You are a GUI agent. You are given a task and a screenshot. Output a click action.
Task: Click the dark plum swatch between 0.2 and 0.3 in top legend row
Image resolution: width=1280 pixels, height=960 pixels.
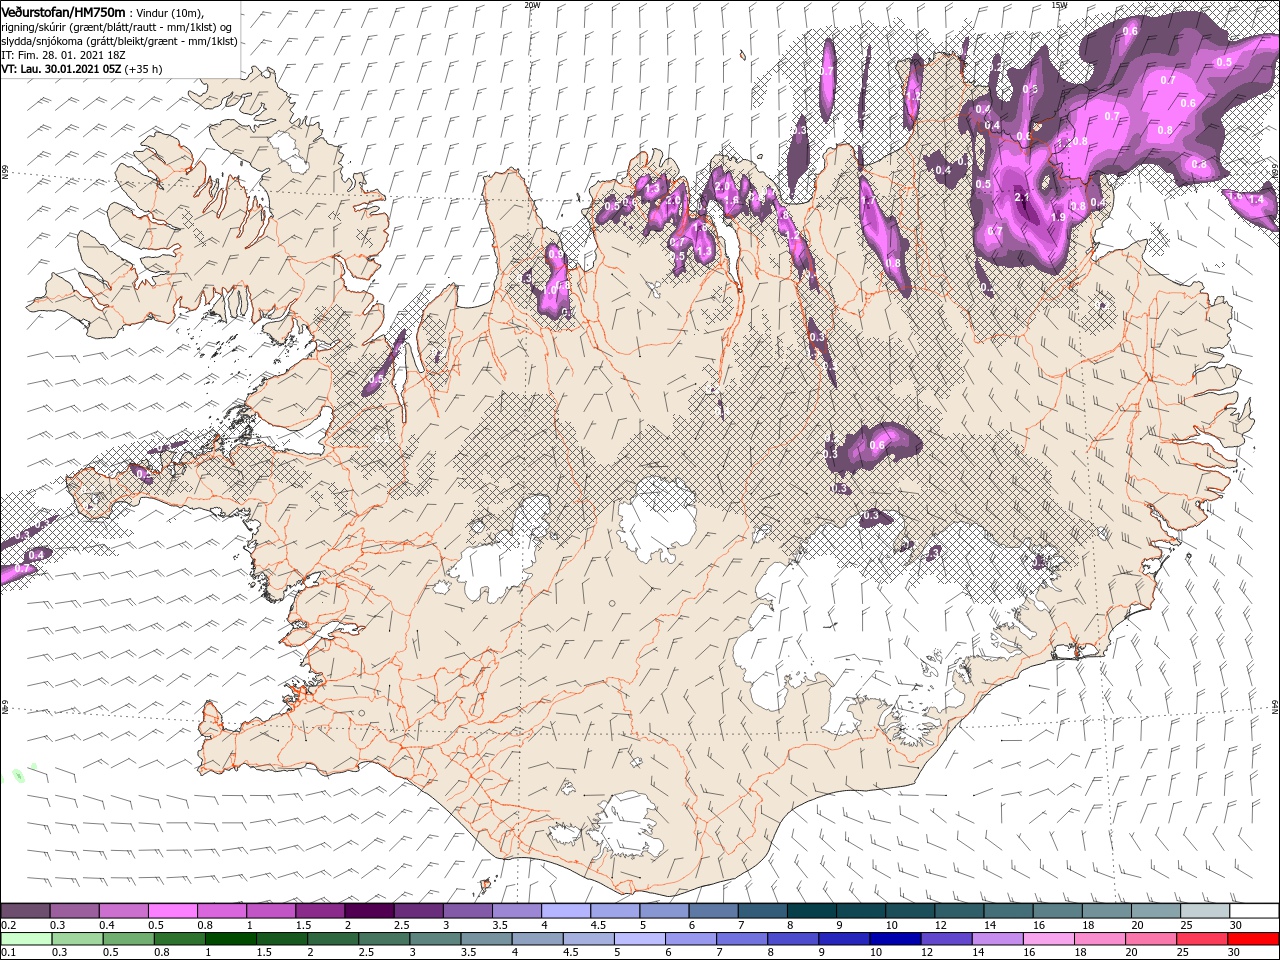[x=25, y=911]
